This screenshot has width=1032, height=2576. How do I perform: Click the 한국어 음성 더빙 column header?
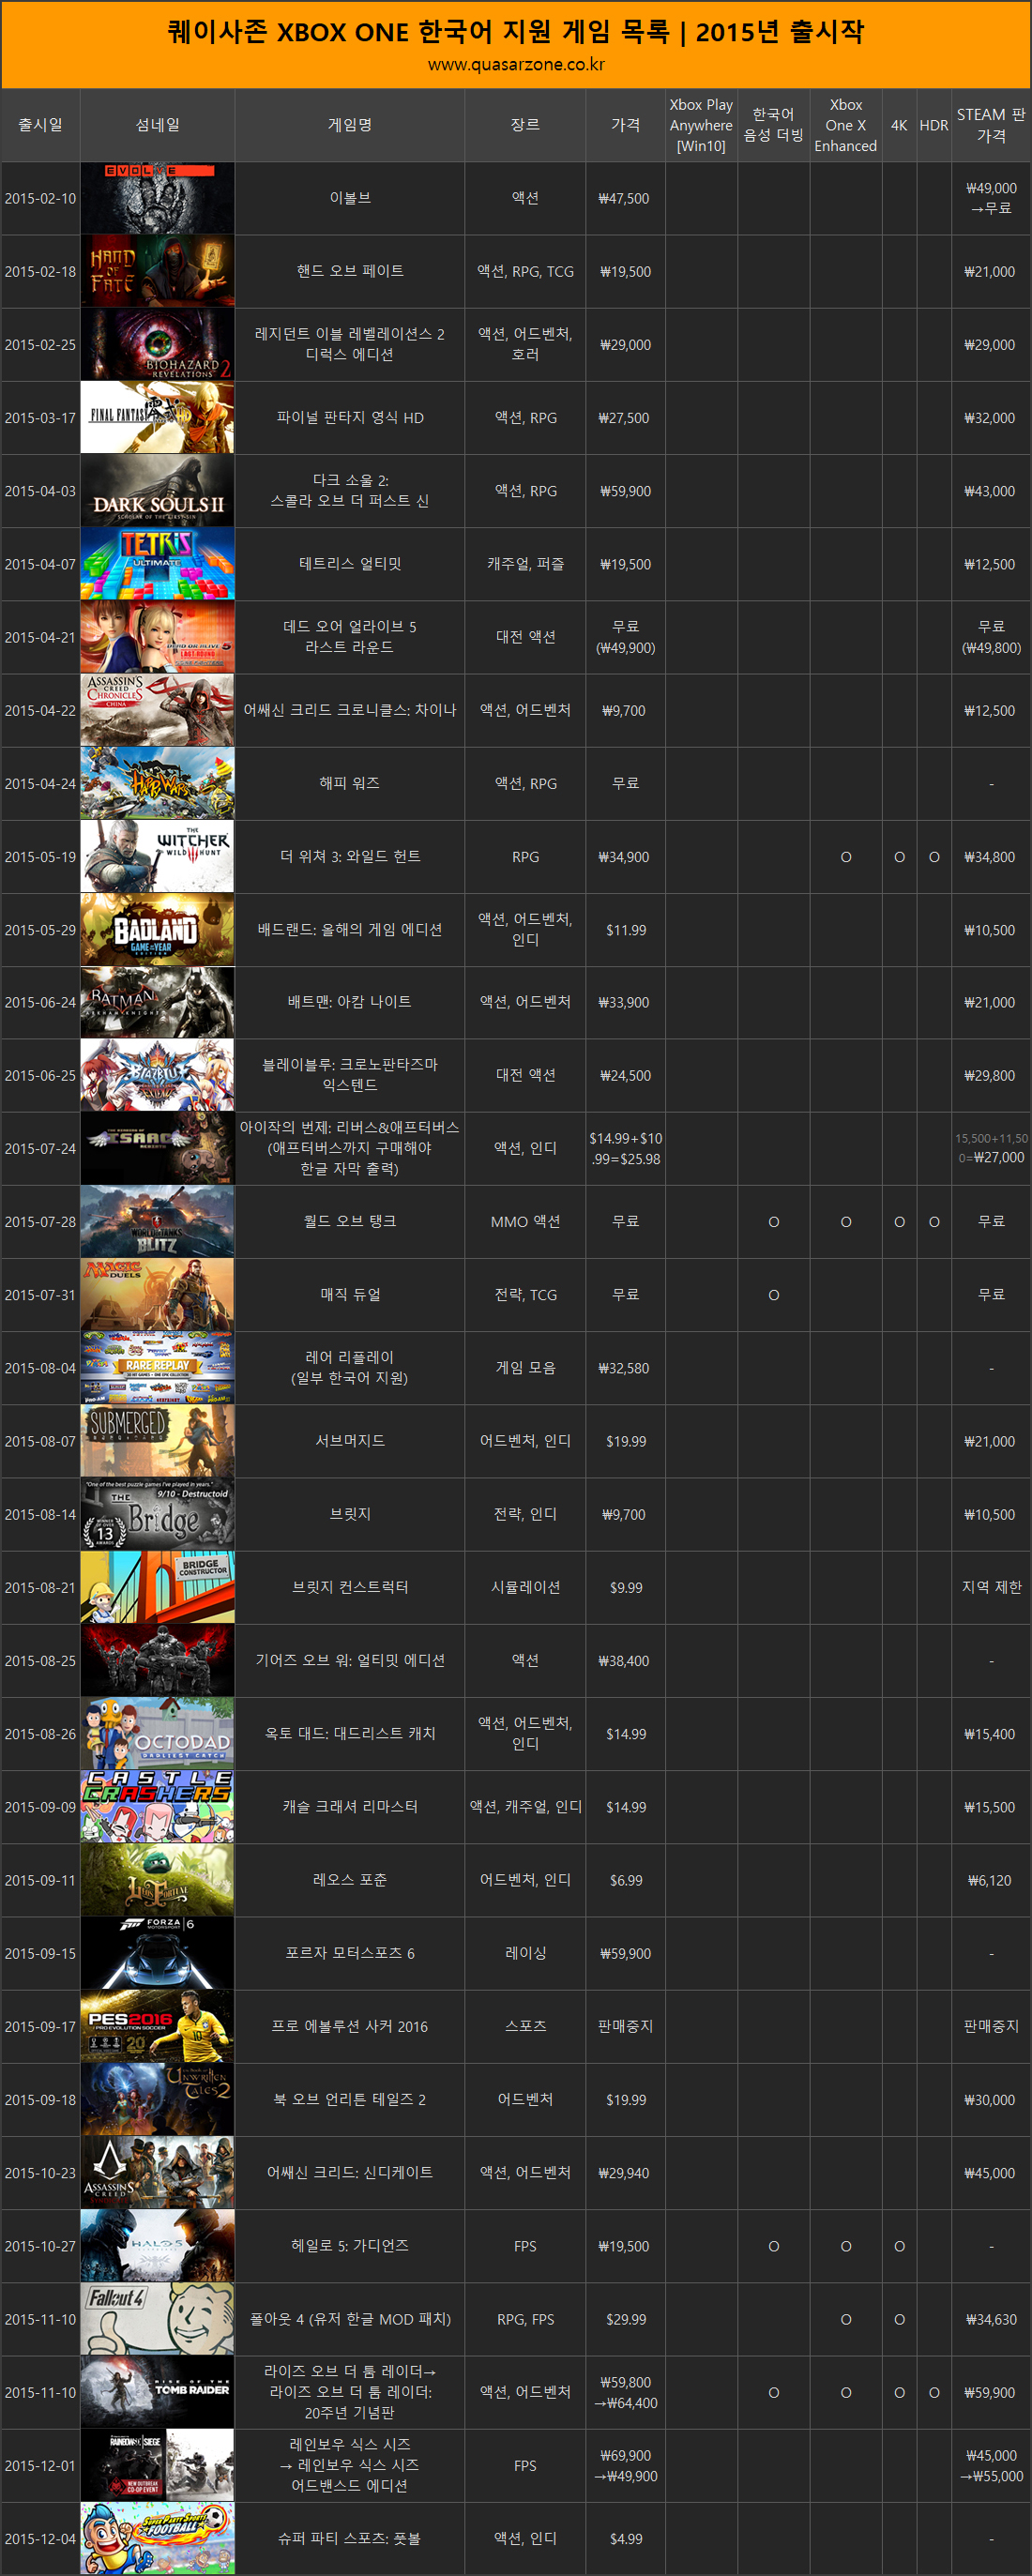[x=773, y=125]
